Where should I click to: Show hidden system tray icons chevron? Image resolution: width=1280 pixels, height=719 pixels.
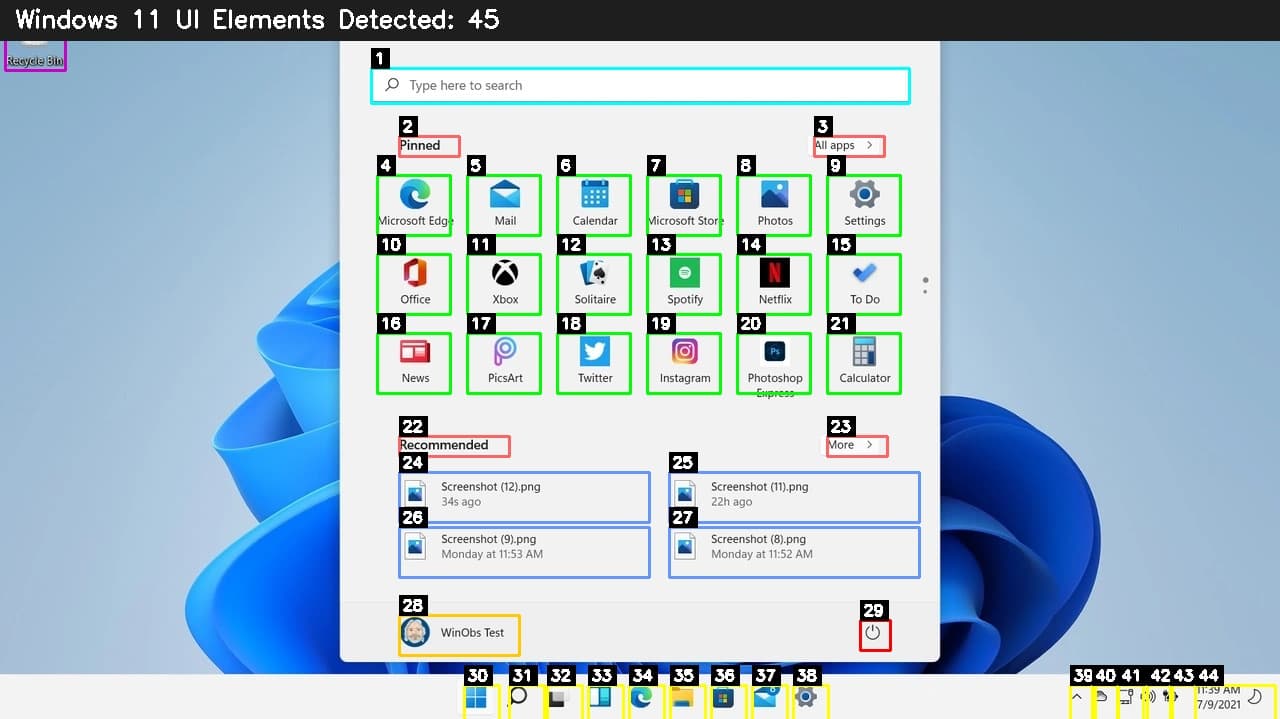(1077, 697)
